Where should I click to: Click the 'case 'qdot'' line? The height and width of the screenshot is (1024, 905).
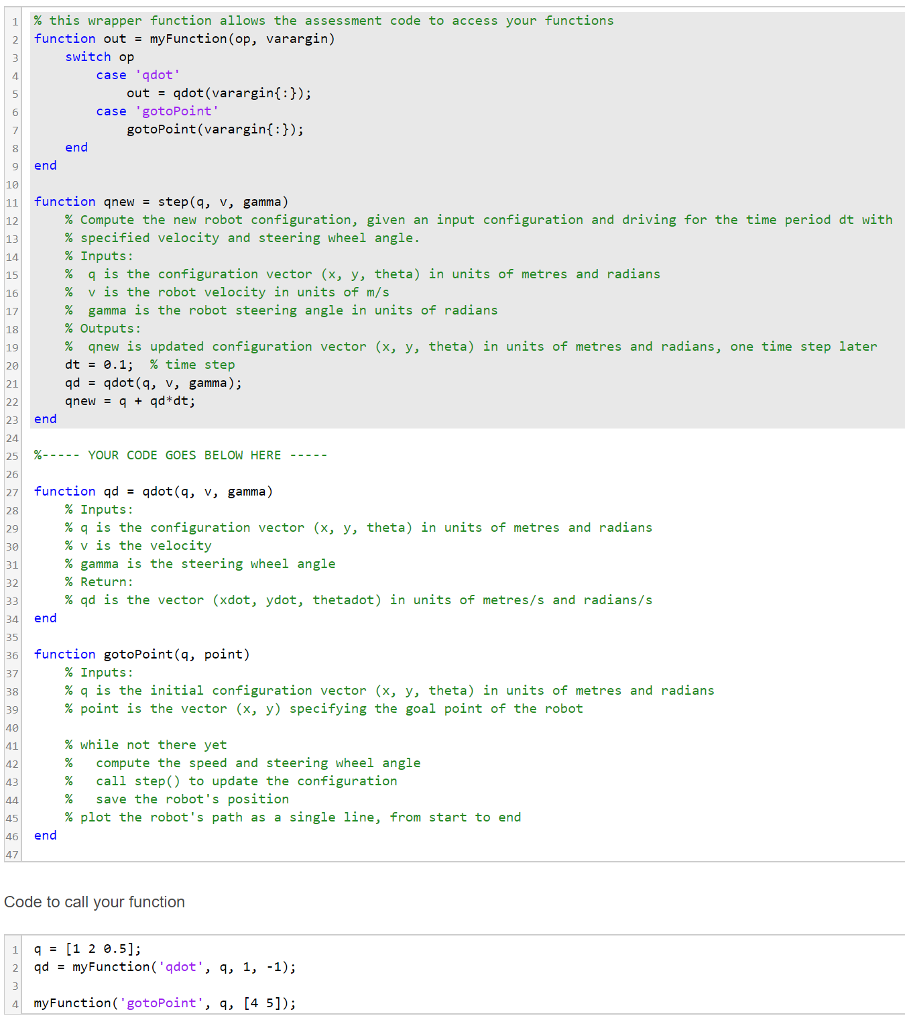138,75
